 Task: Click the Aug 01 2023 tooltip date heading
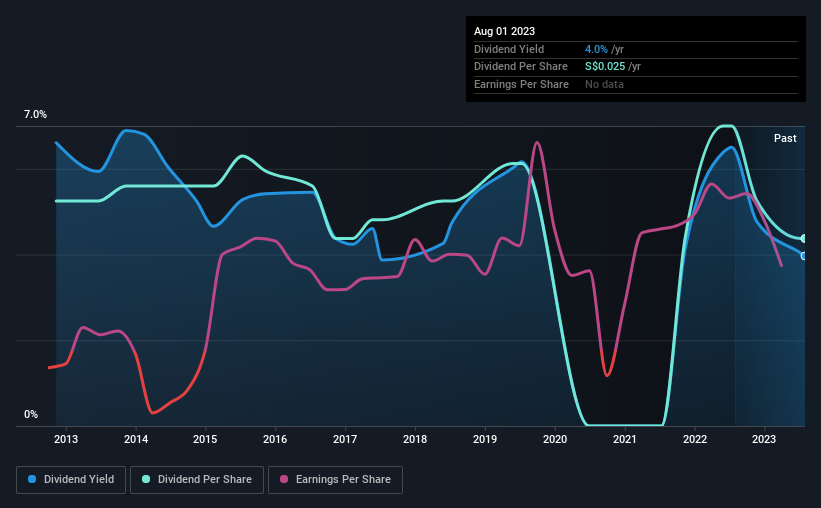point(504,31)
